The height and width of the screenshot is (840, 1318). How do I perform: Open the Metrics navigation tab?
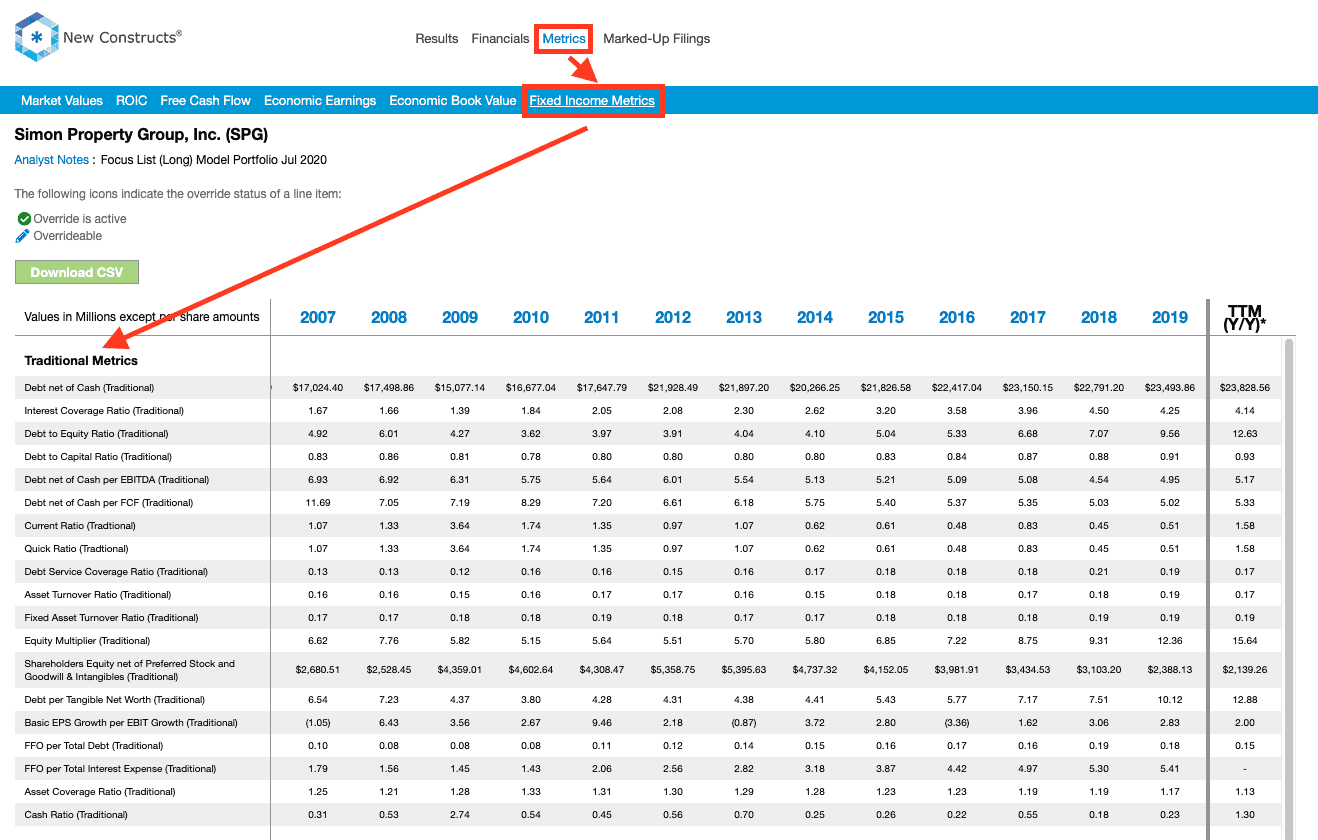click(x=563, y=38)
